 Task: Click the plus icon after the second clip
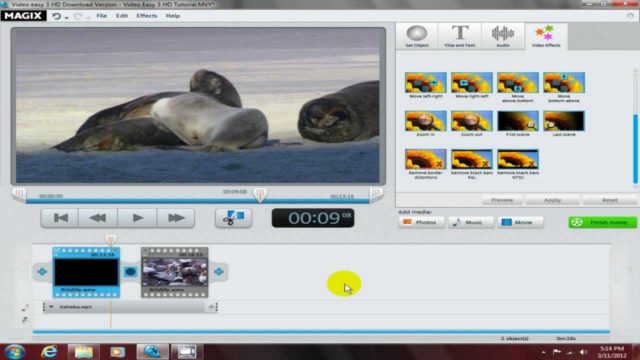tap(219, 271)
